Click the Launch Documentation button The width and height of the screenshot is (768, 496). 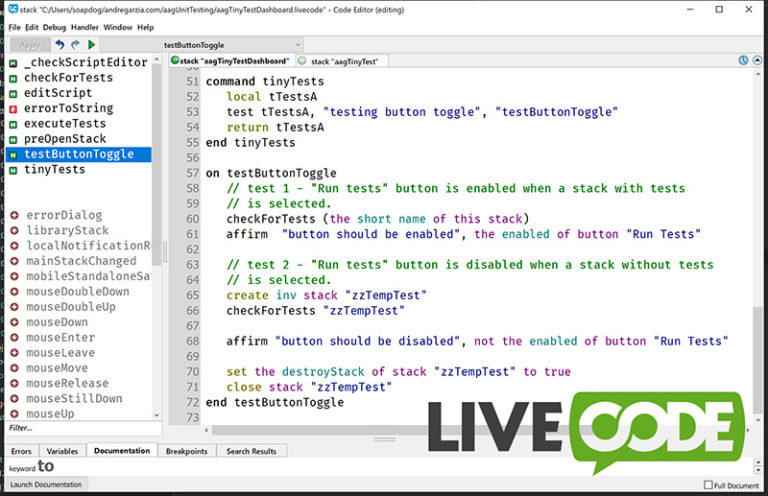(45, 485)
